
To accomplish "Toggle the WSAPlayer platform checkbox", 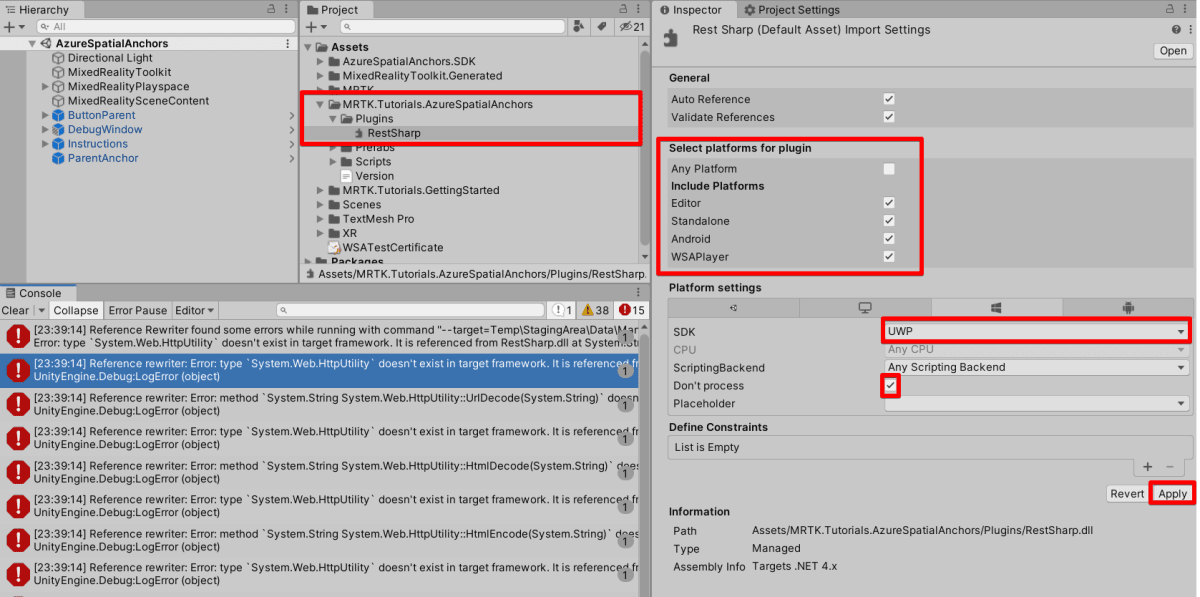I will click(x=889, y=257).
